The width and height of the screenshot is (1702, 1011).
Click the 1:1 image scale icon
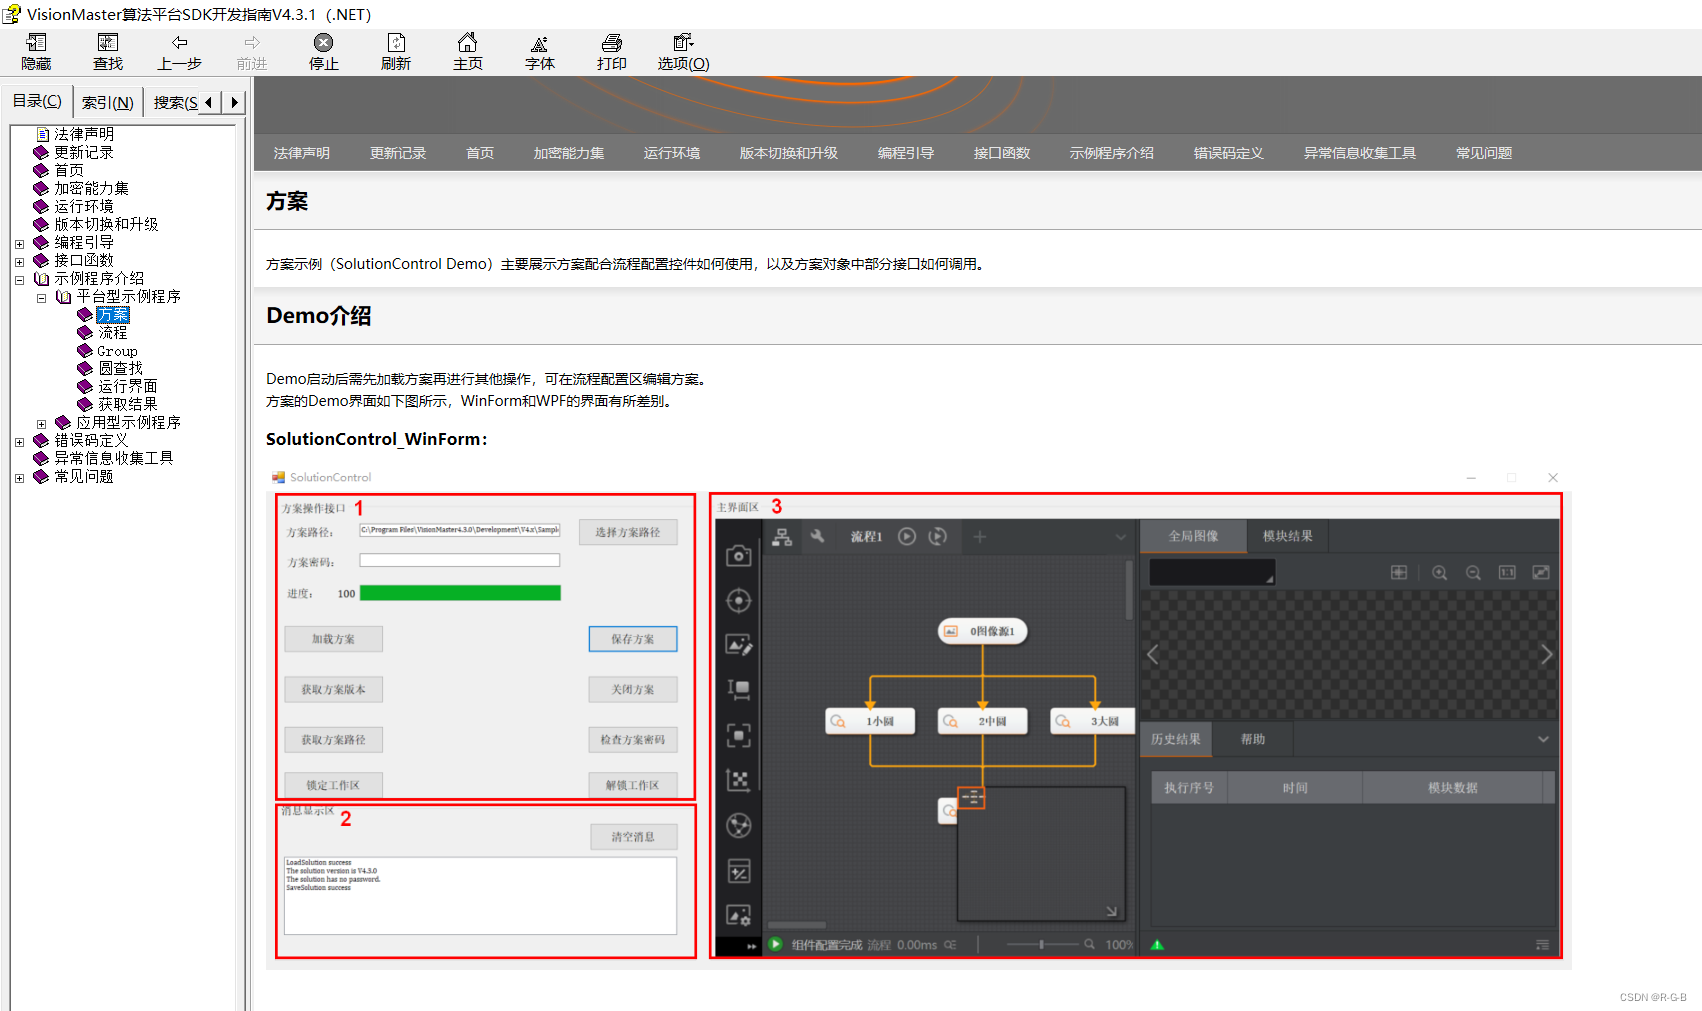(1506, 572)
